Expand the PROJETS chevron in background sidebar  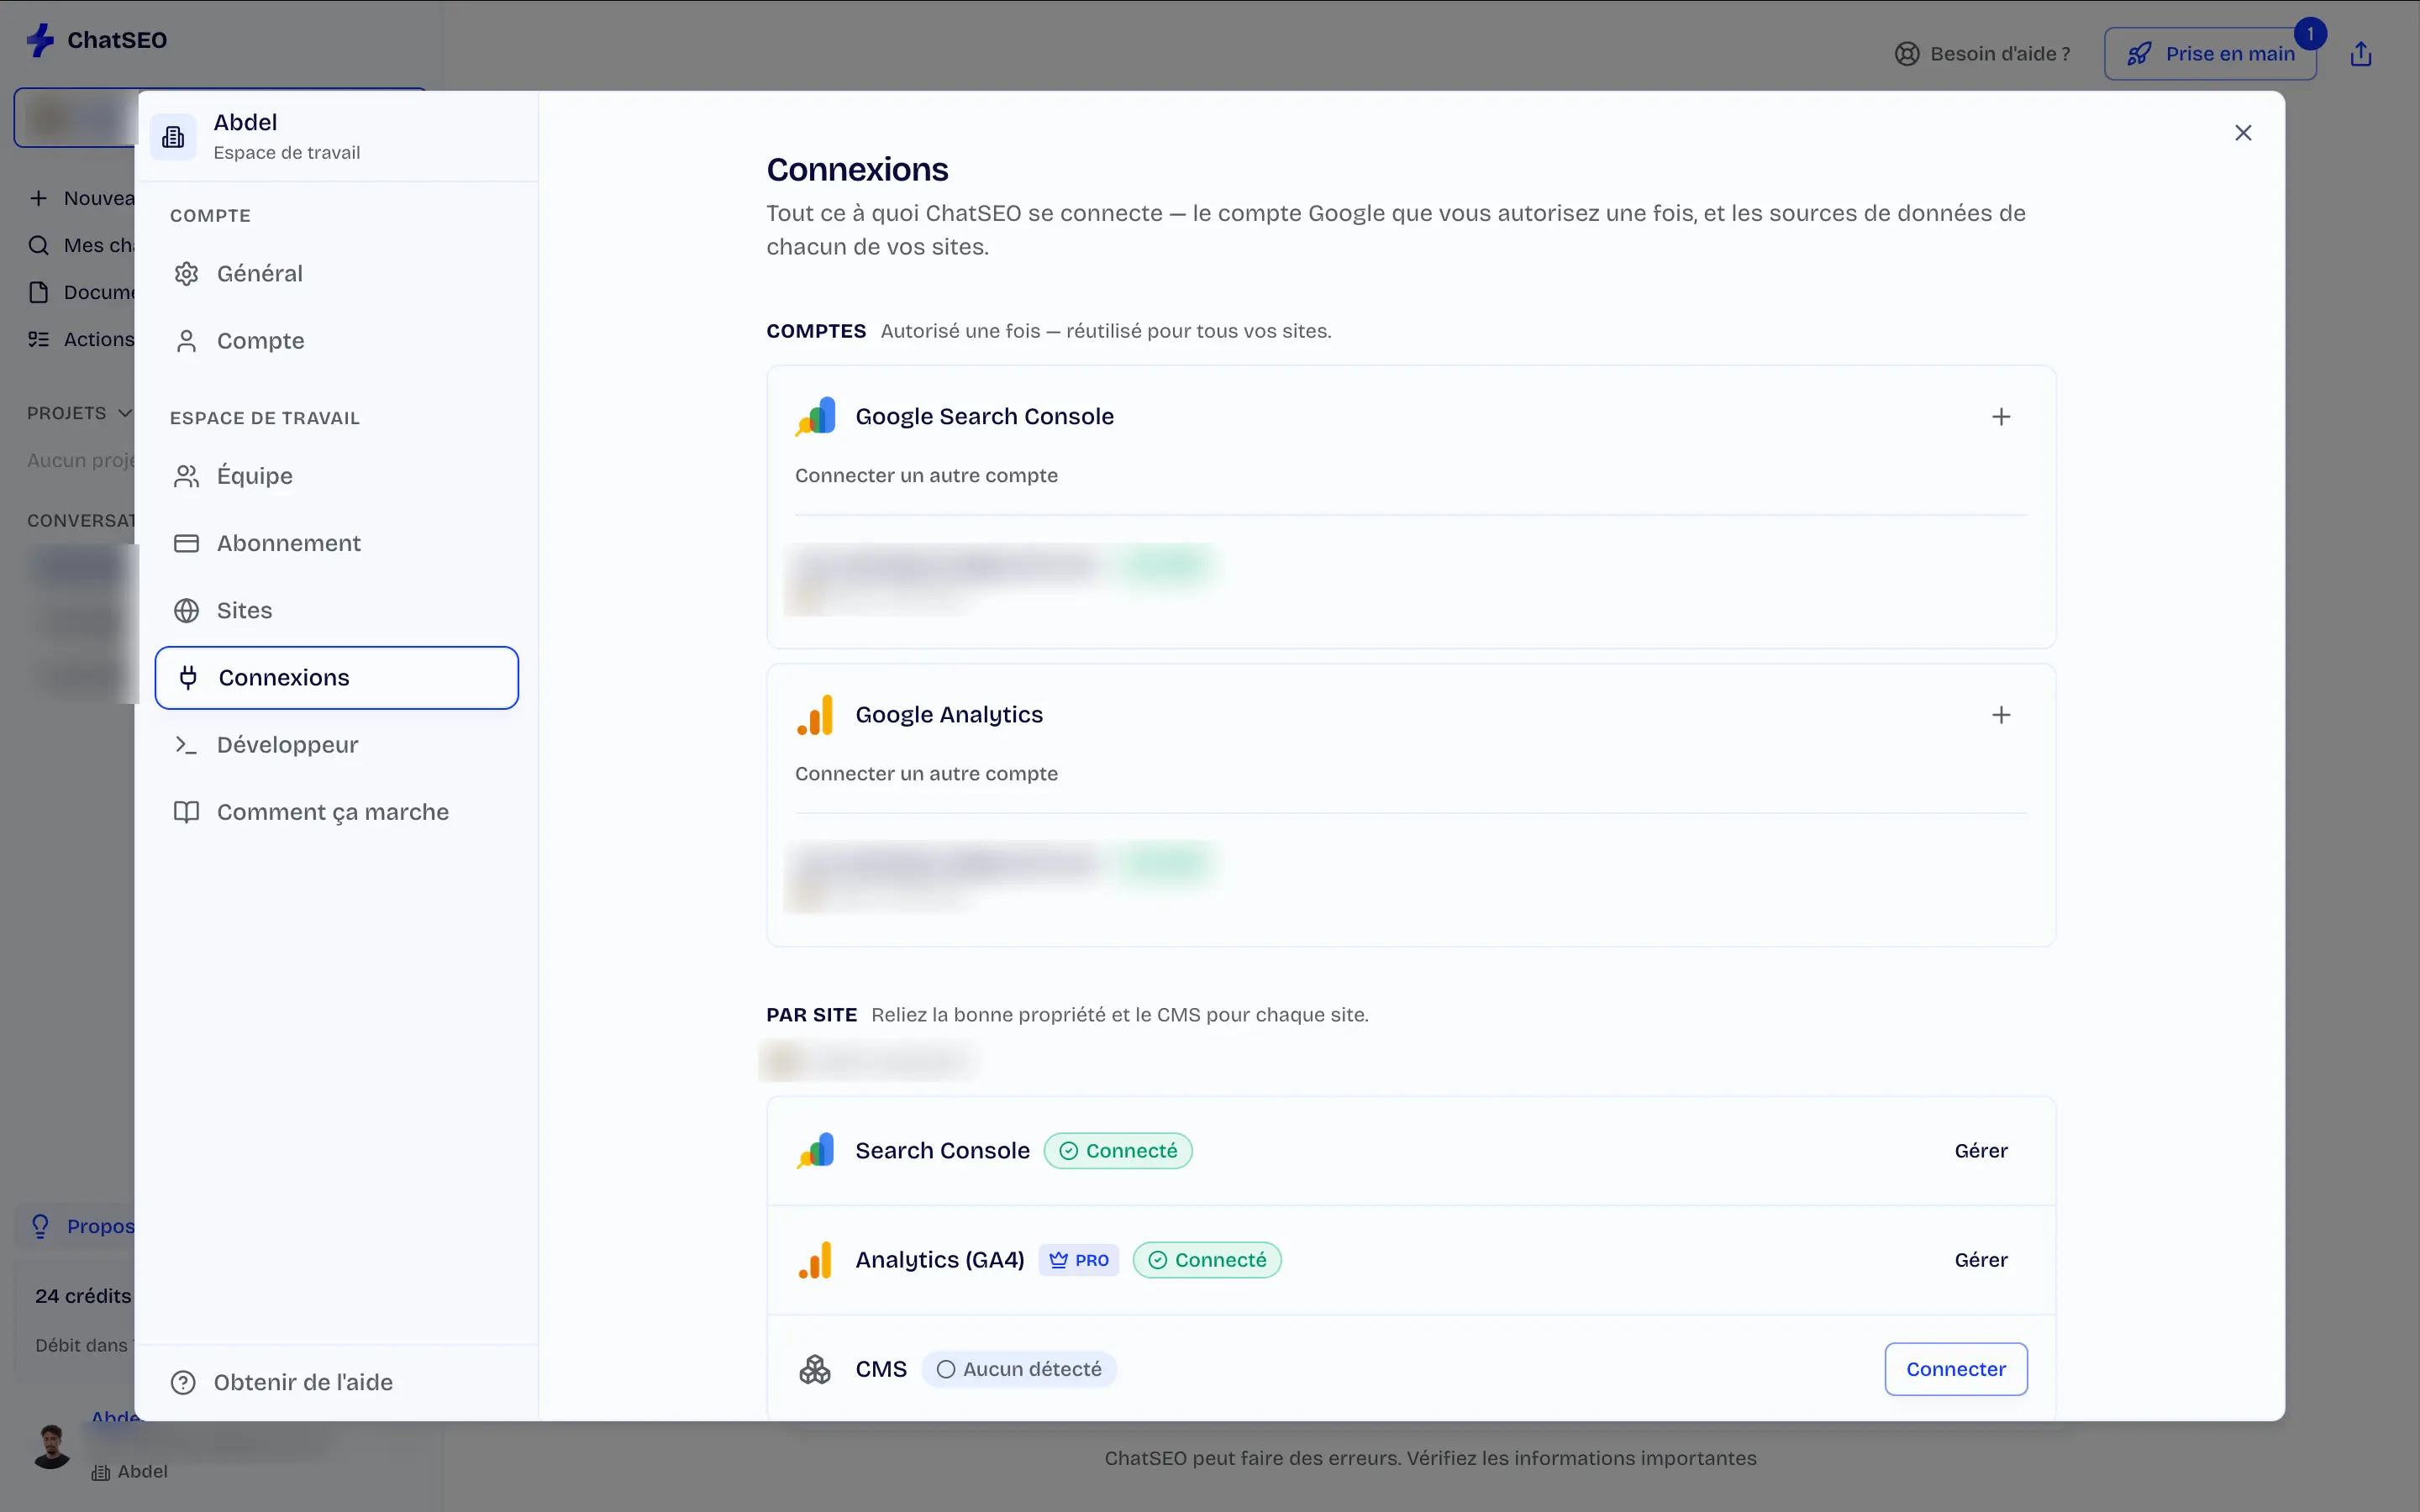[125, 413]
